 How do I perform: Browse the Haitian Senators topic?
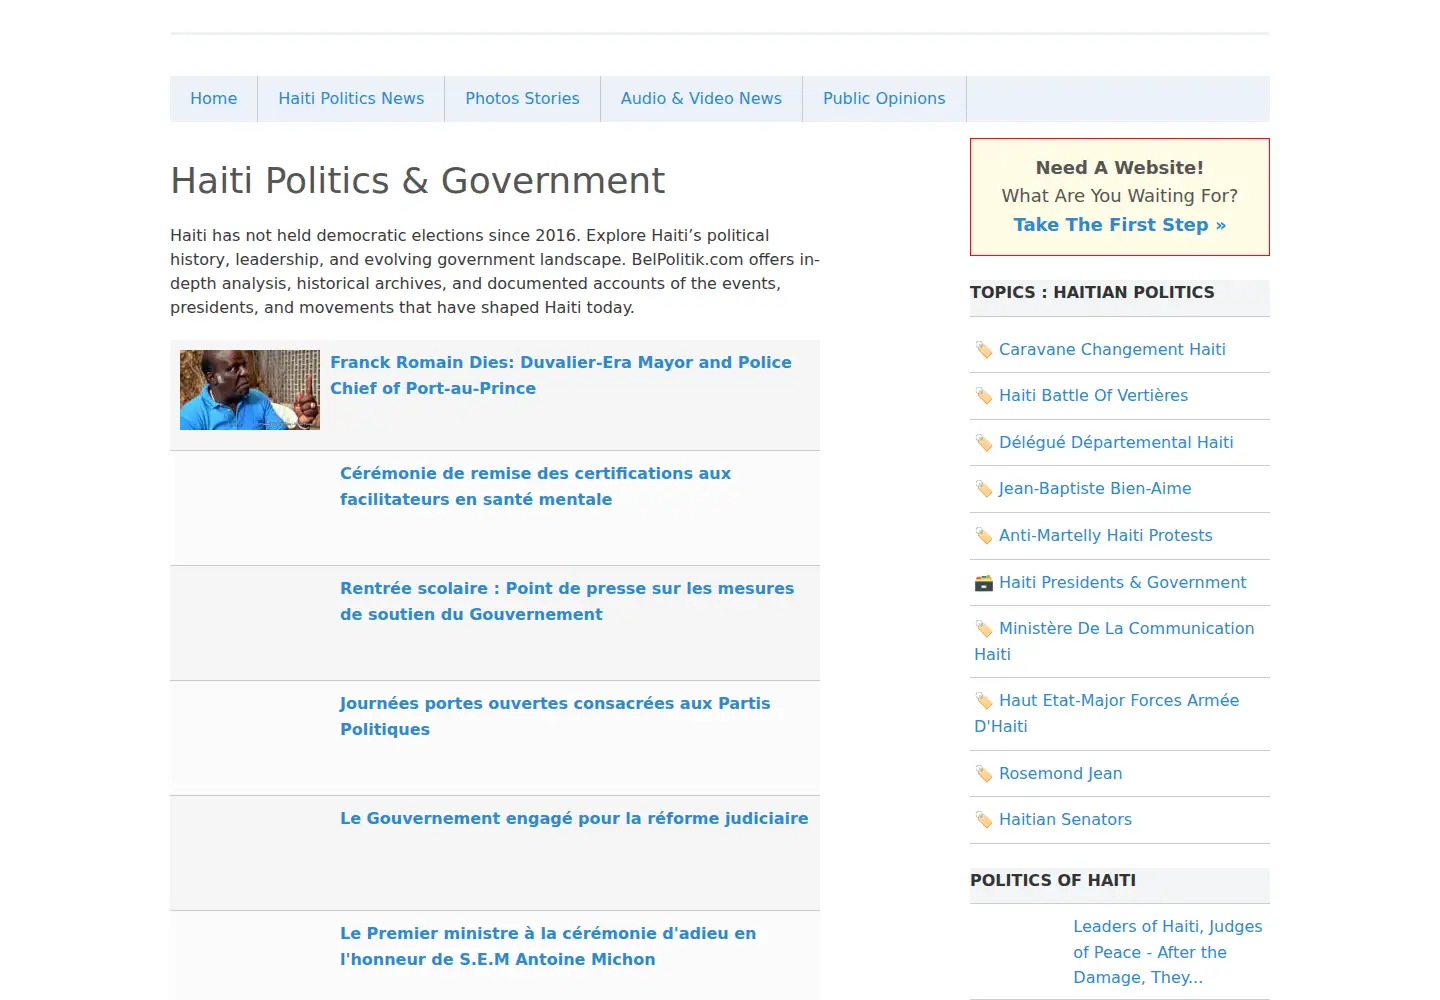[x=1065, y=819]
